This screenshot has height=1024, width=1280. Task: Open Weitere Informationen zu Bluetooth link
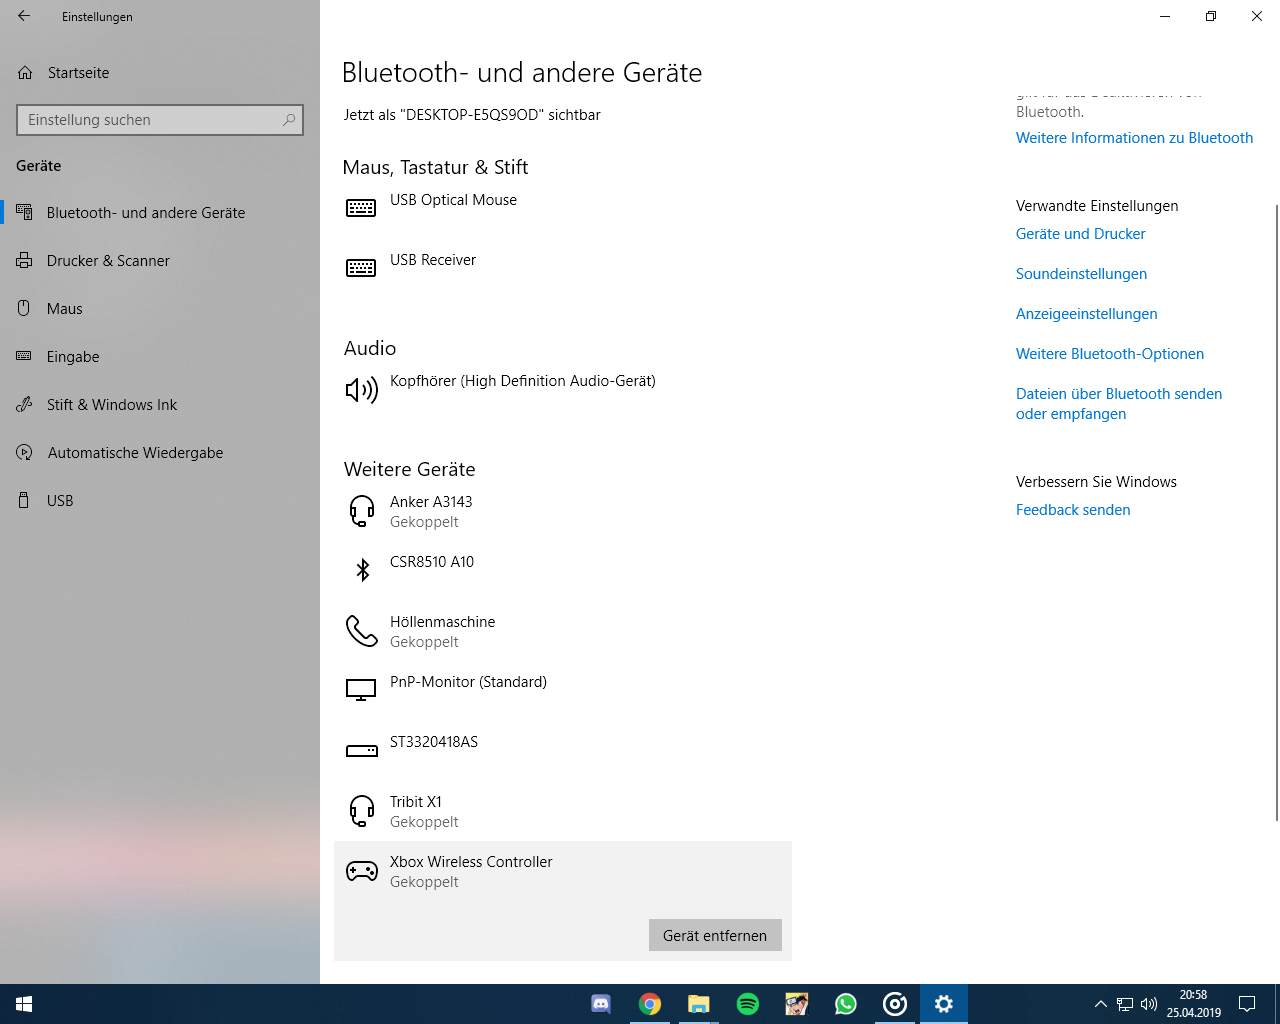click(x=1134, y=138)
